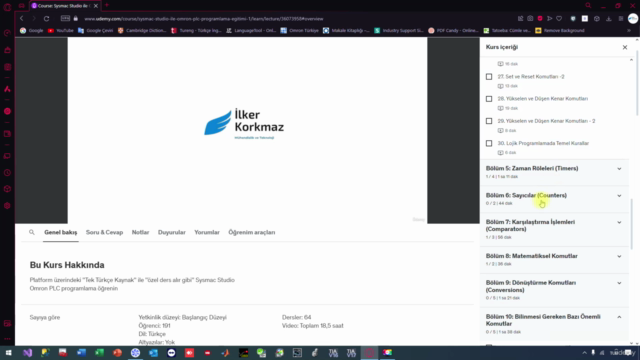
Task: Click the sidebar three dots more icon
Action: [x=7, y=339]
